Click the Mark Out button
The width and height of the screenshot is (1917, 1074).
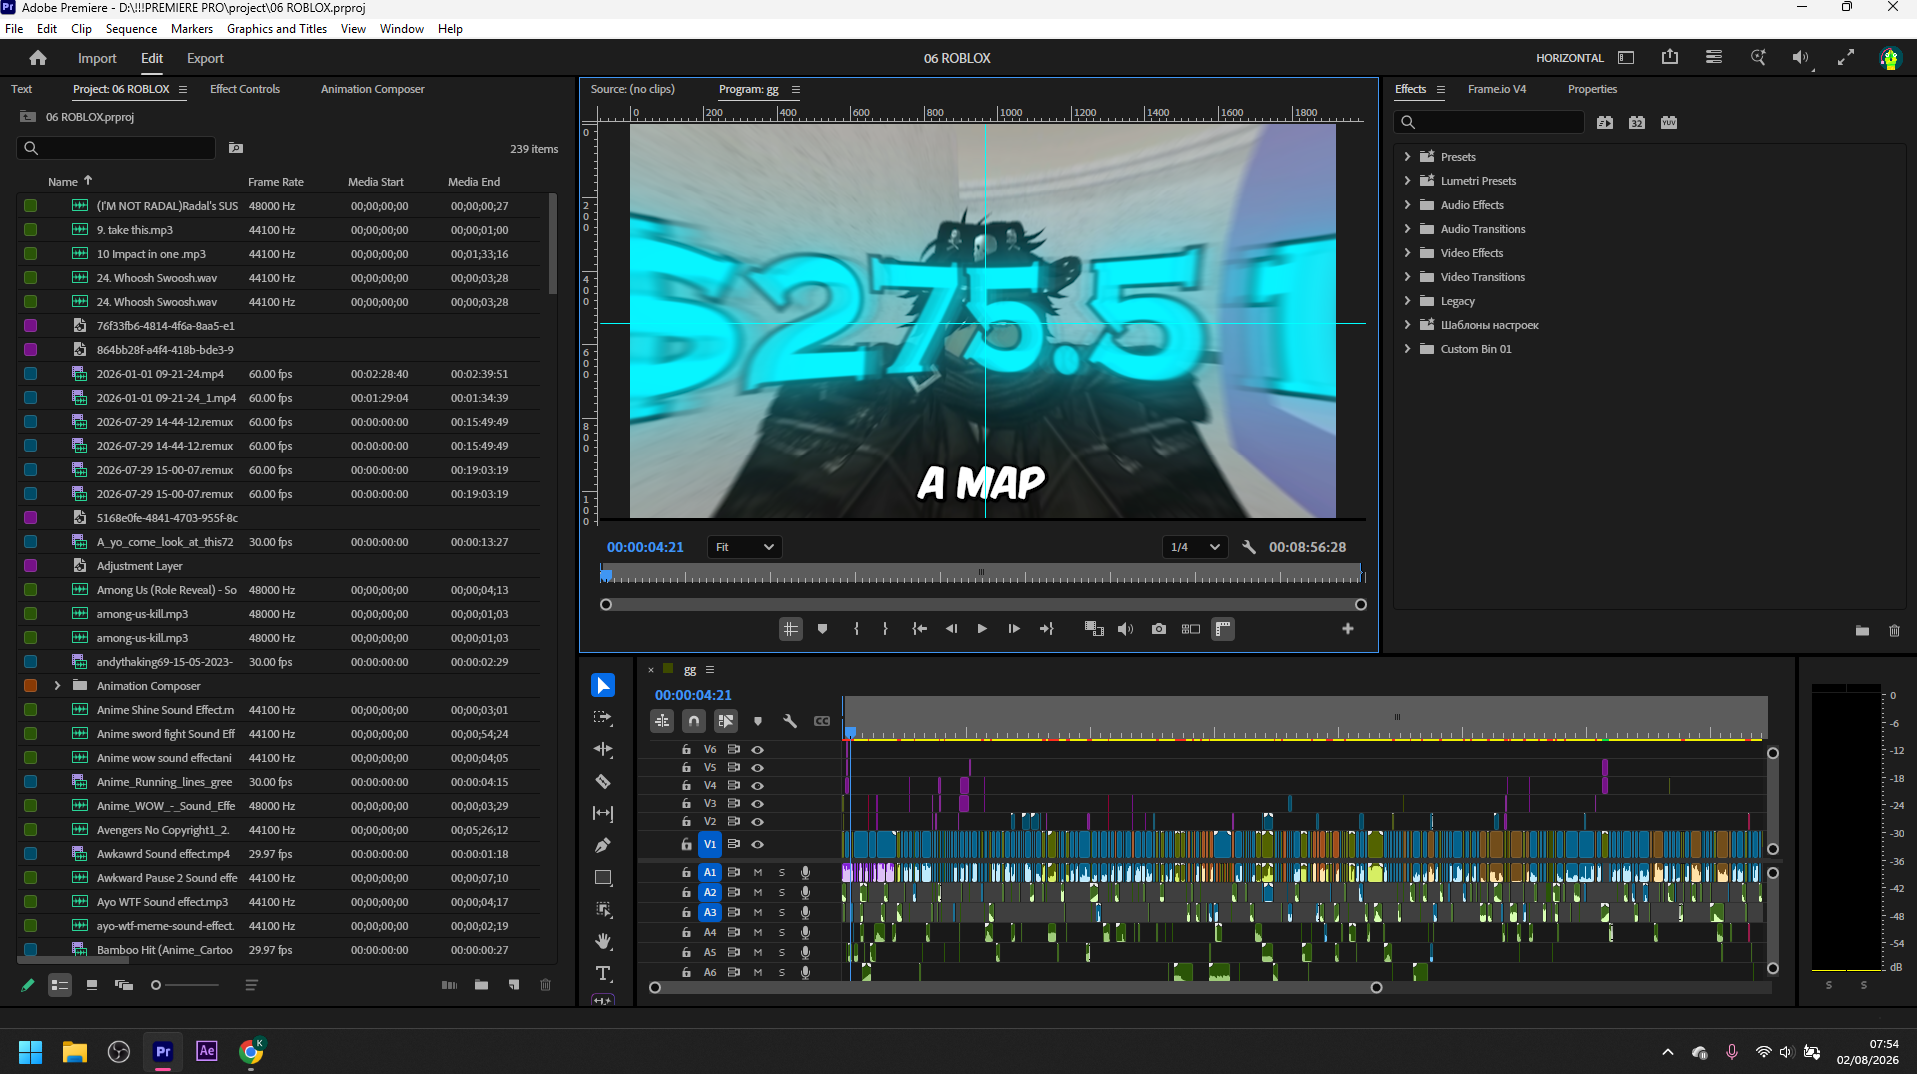point(885,629)
